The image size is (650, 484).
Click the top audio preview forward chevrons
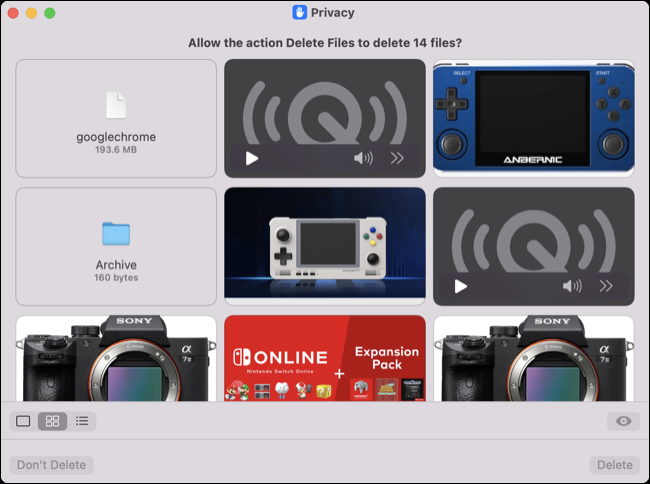397,158
